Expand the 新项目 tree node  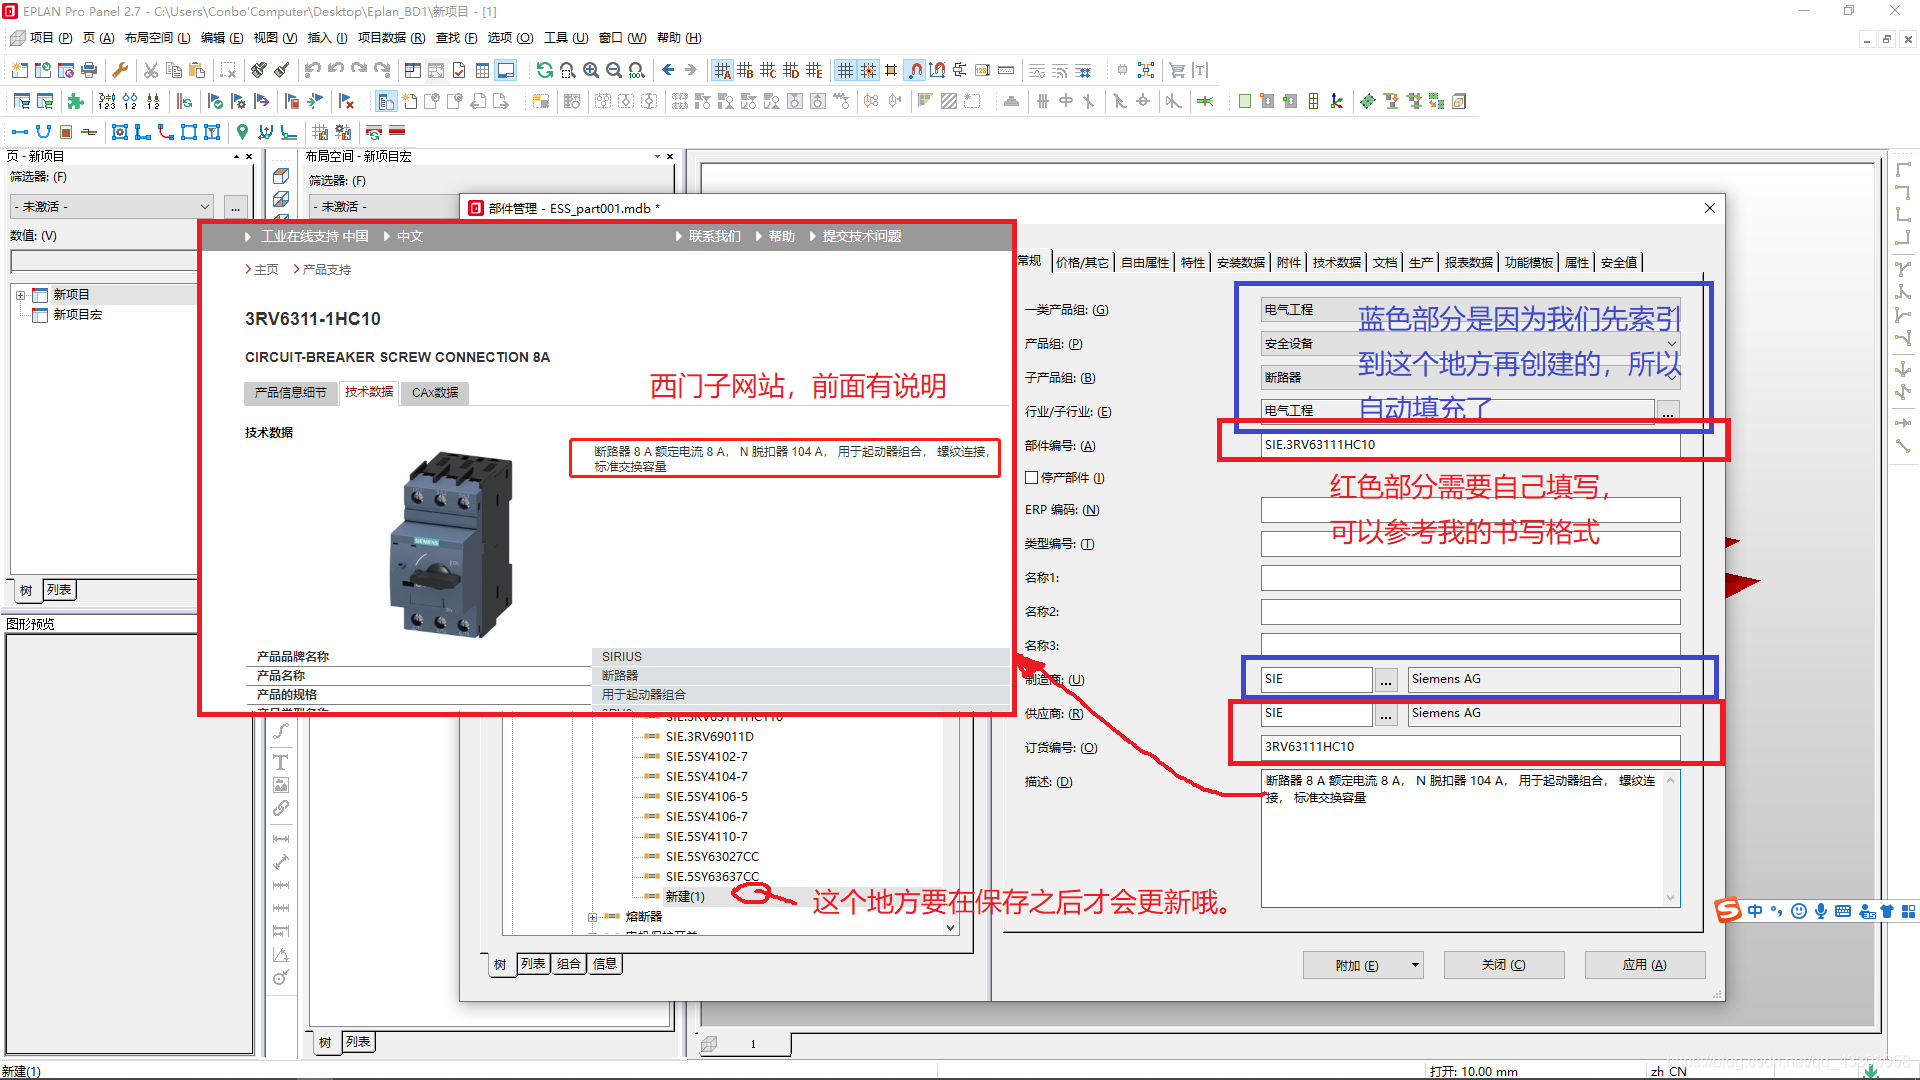pyautogui.click(x=20, y=295)
